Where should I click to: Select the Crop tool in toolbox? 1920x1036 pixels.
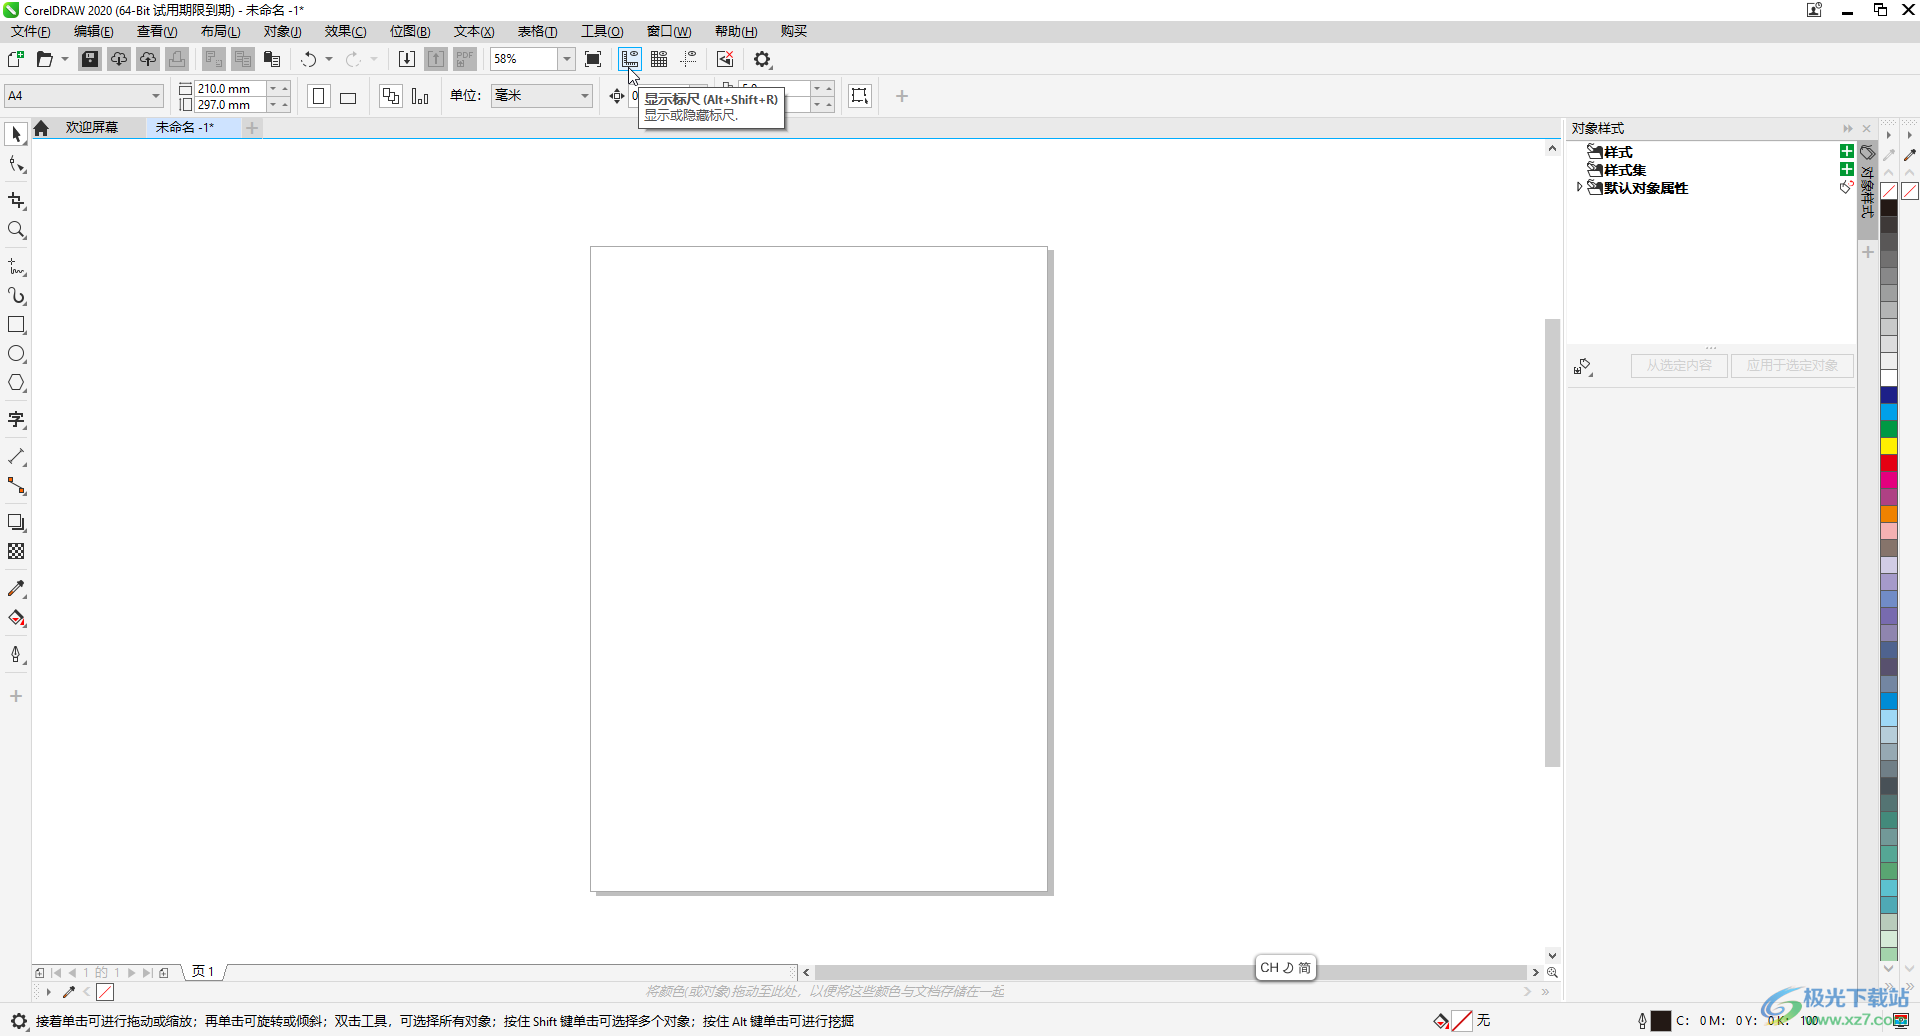pos(16,201)
